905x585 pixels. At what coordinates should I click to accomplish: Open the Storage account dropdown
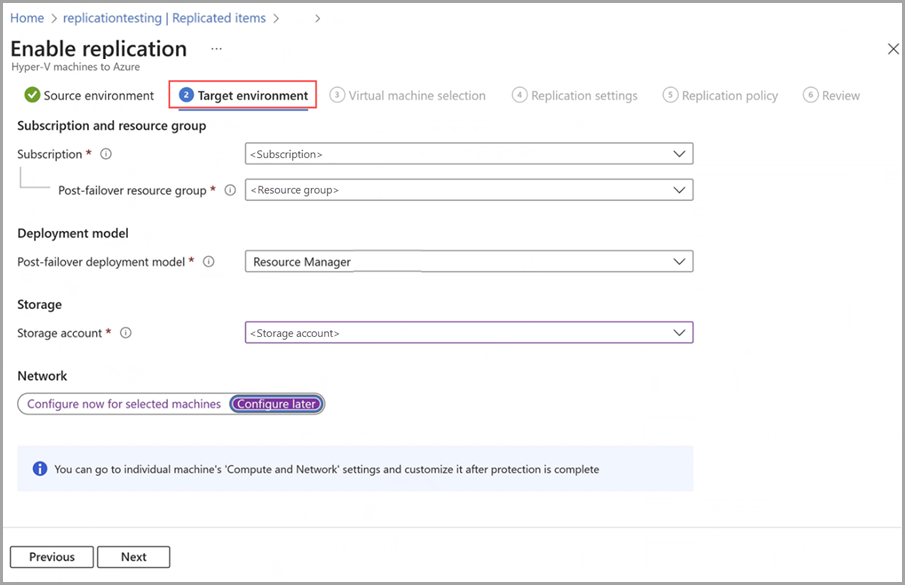pos(468,332)
